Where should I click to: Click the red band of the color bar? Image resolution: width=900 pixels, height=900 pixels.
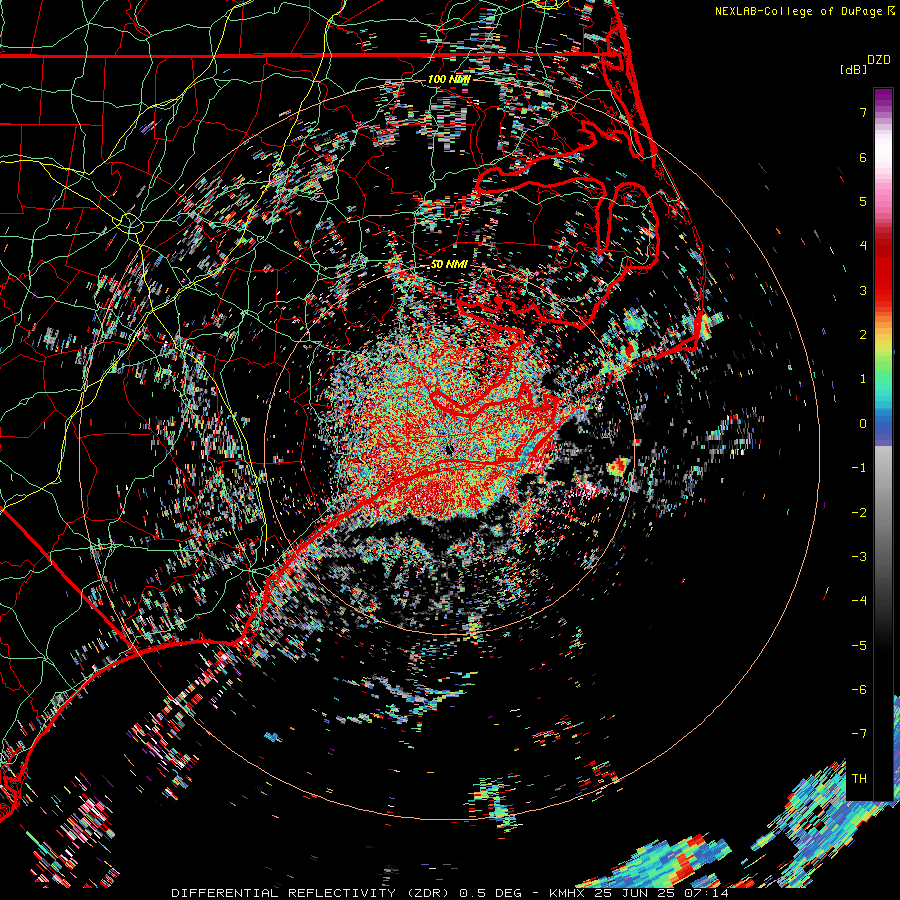(x=883, y=276)
